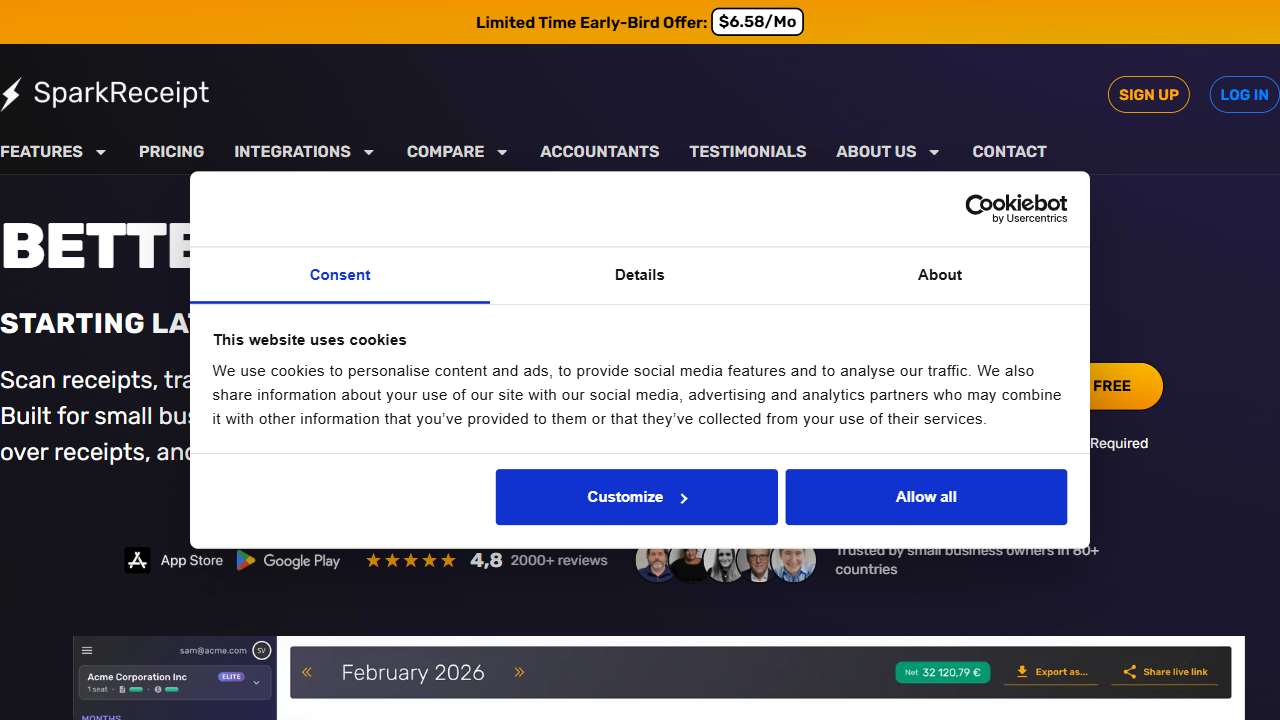
Task: Open the hamburger menu in dashboard preview
Action: [87, 650]
